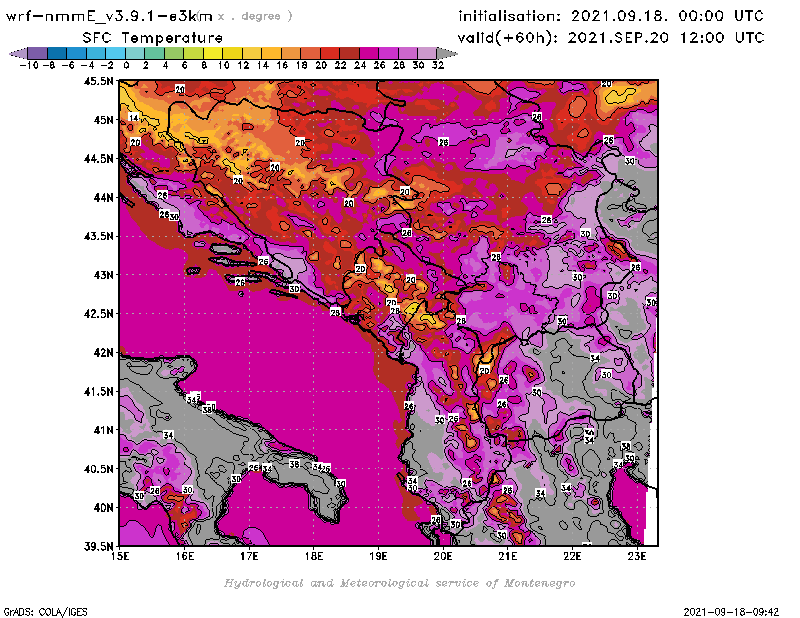Click the '23E' longitude axis label
The height and width of the screenshot is (618, 800).
click(637, 556)
